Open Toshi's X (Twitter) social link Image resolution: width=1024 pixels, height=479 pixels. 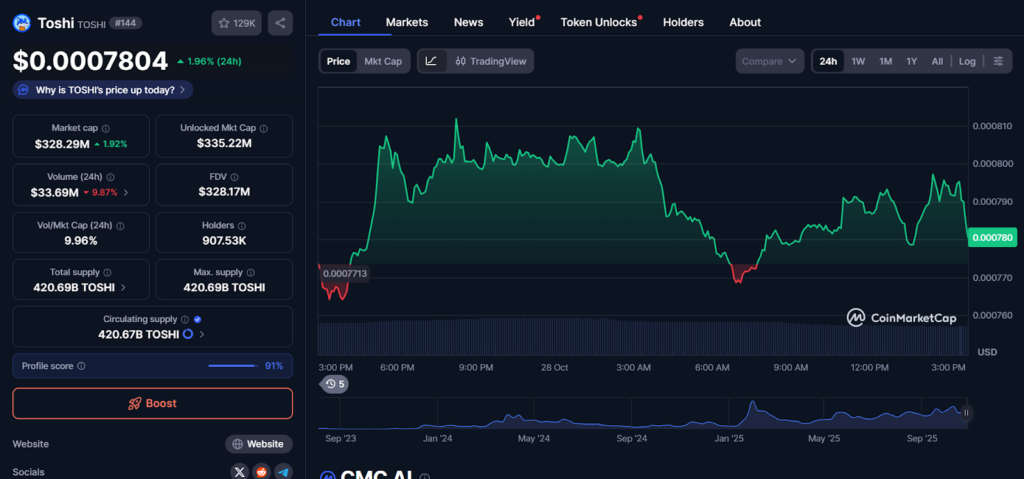point(240,472)
